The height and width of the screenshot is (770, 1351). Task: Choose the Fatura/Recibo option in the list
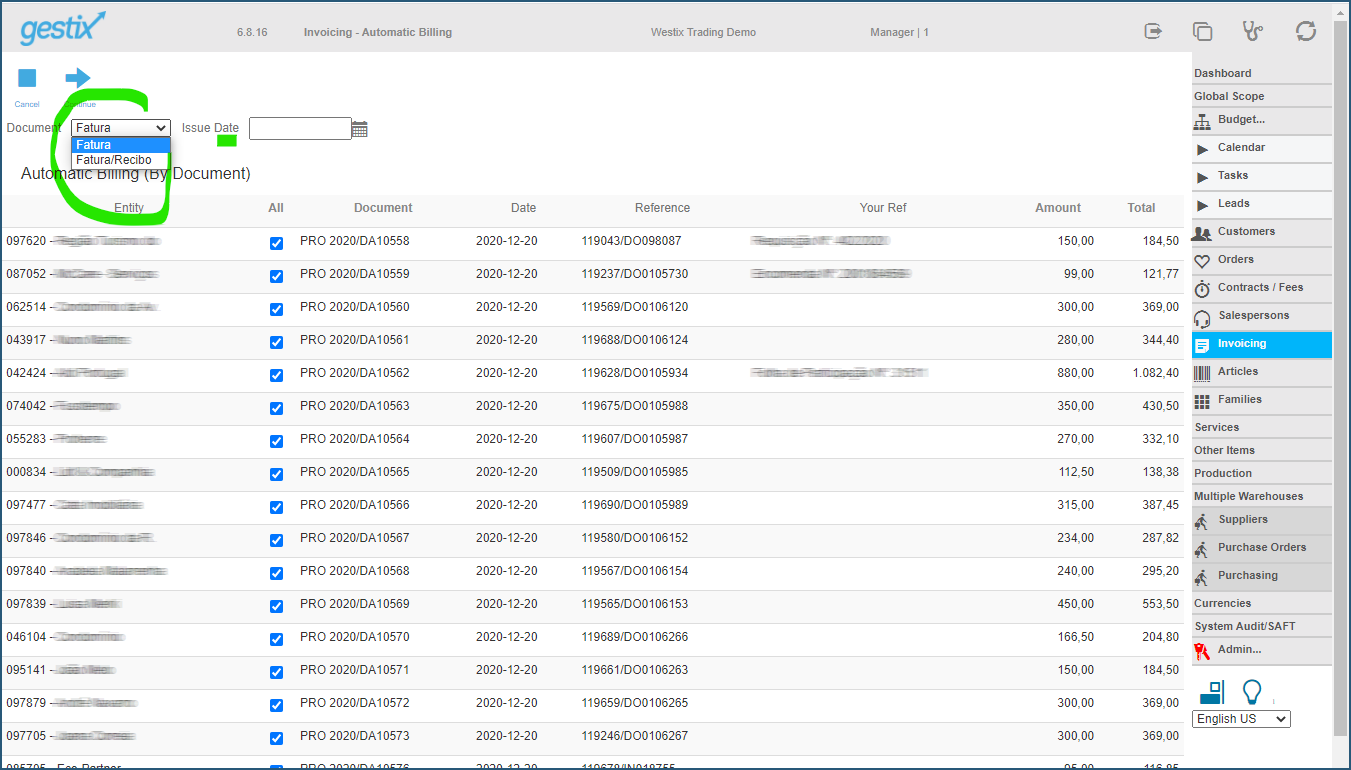pyautogui.click(x=121, y=160)
